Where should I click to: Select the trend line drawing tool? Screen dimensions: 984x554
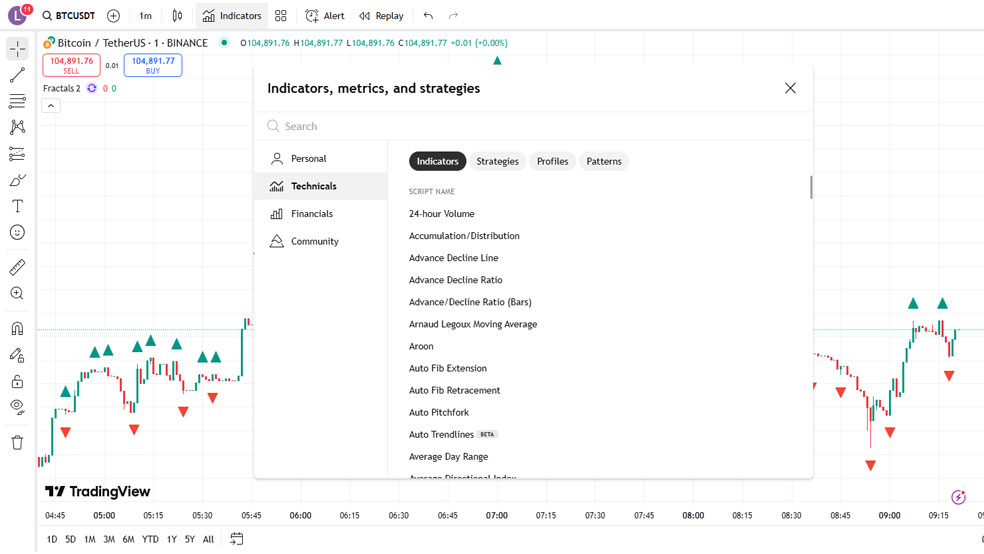(18, 75)
